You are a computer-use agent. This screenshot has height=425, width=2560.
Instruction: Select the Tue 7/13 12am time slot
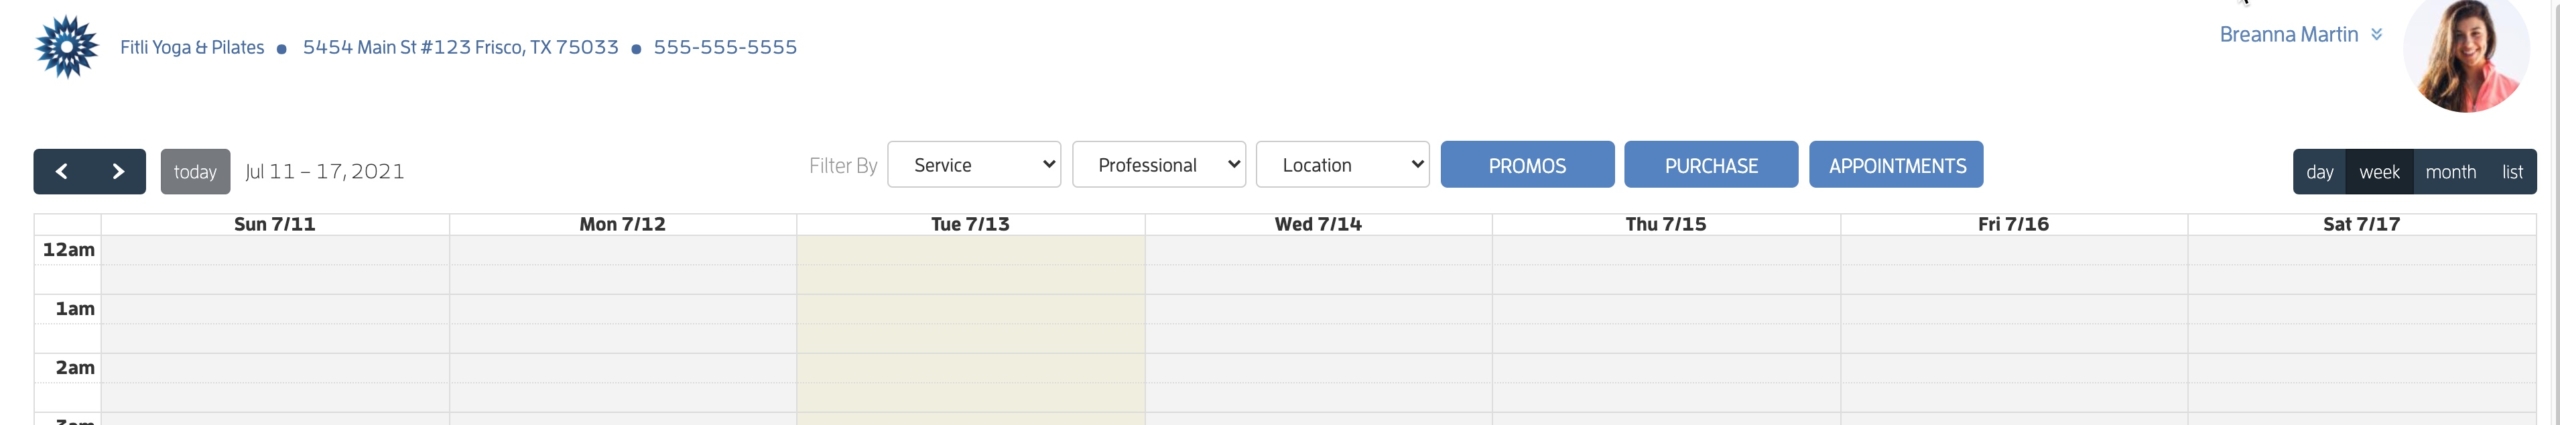click(x=971, y=250)
